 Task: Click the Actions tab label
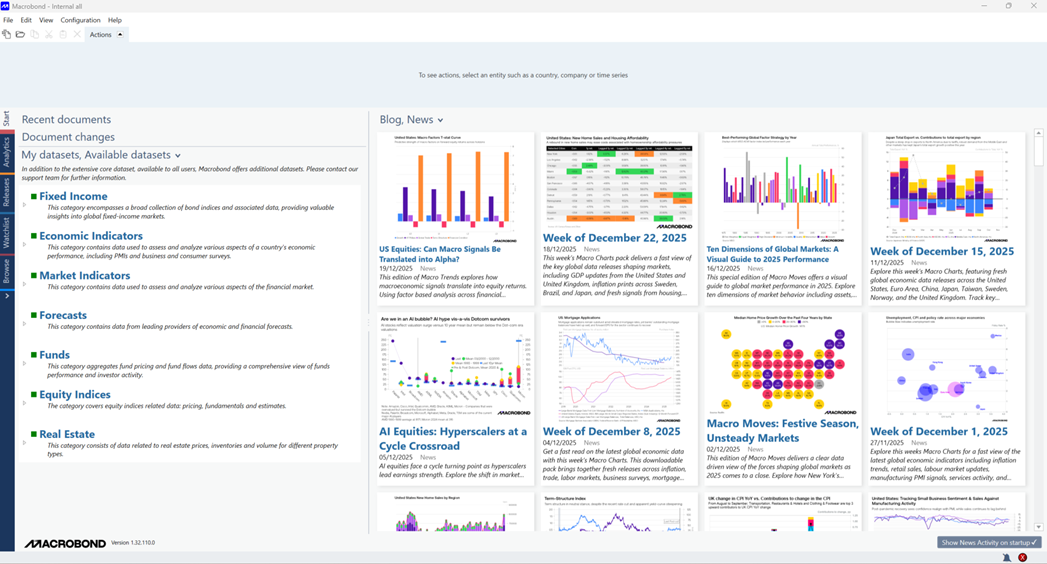(101, 35)
